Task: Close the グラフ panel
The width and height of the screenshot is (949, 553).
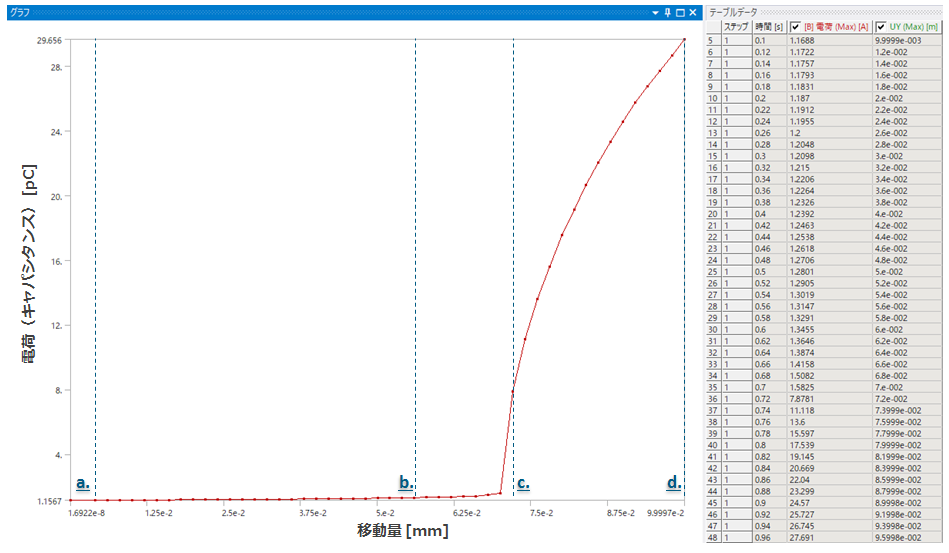Action: pyautogui.click(x=693, y=13)
